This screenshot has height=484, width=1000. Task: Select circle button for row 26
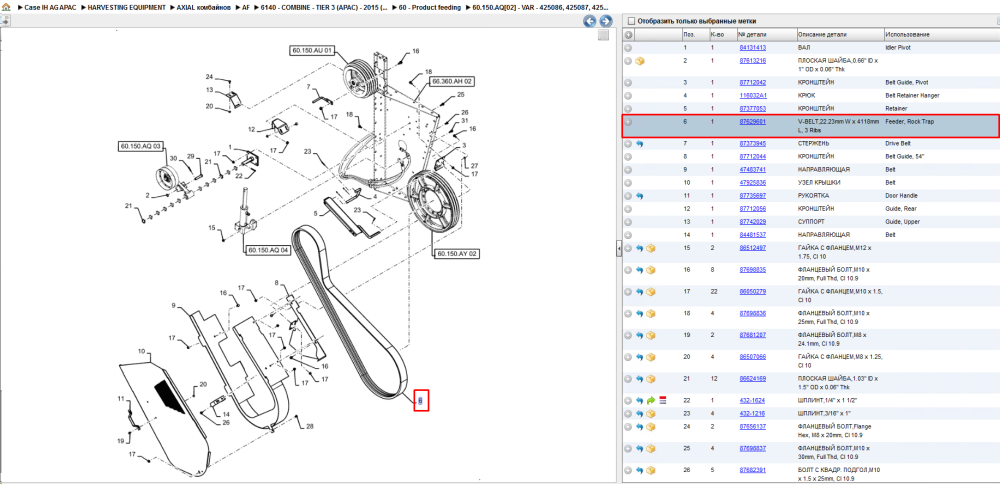628,470
